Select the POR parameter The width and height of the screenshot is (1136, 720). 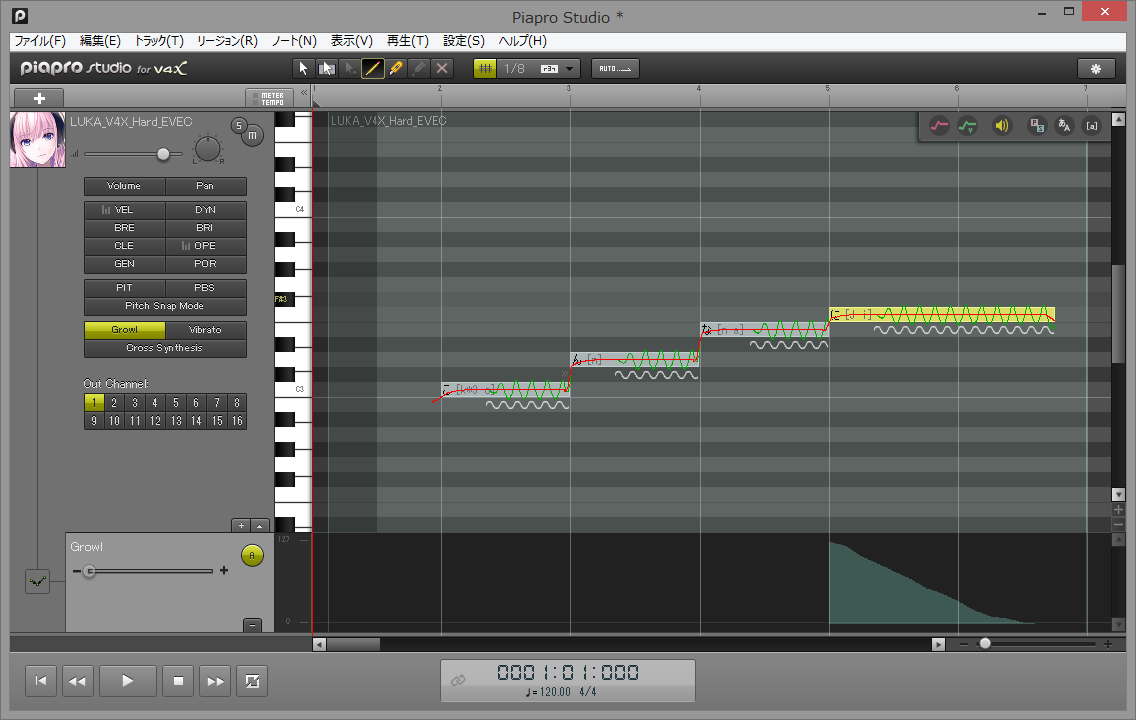click(x=206, y=264)
